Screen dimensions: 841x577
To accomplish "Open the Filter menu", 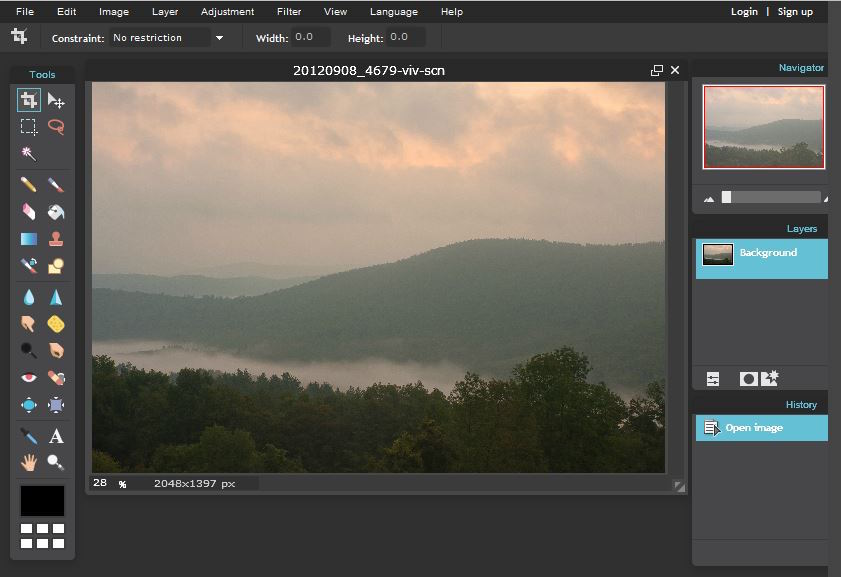I will (289, 11).
